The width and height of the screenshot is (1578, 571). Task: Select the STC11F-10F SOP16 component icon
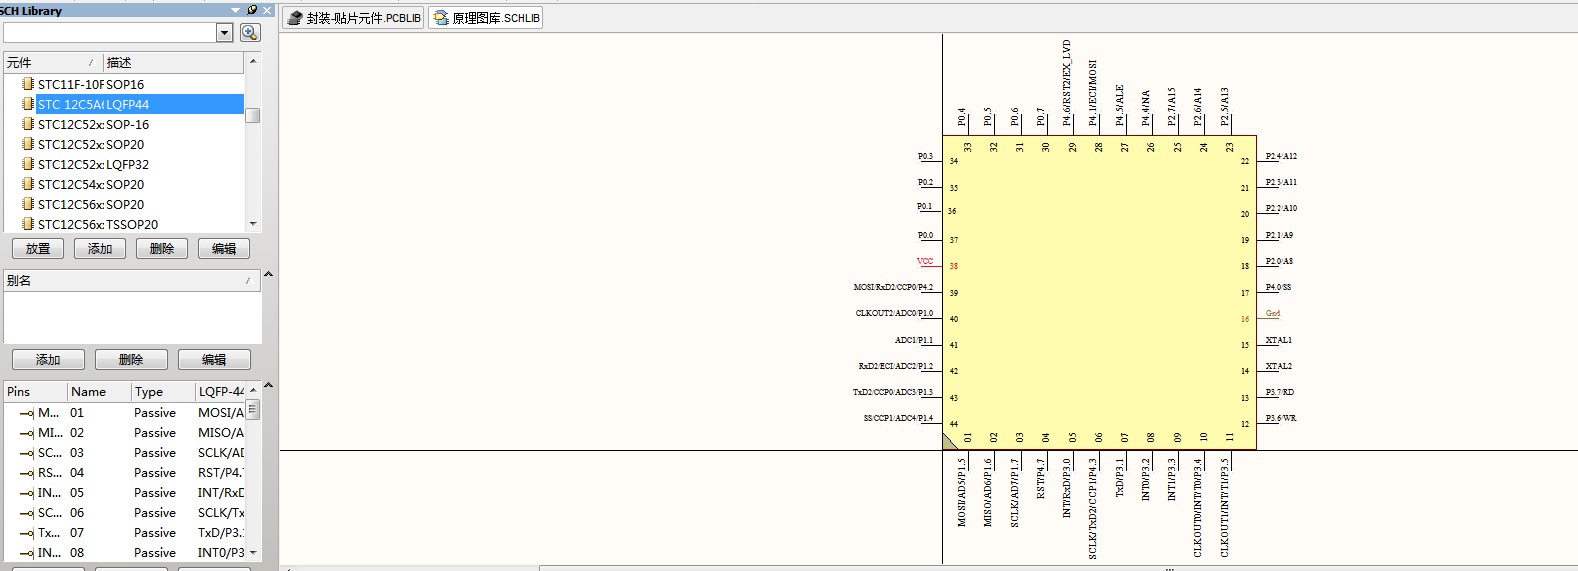click(x=28, y=84)
